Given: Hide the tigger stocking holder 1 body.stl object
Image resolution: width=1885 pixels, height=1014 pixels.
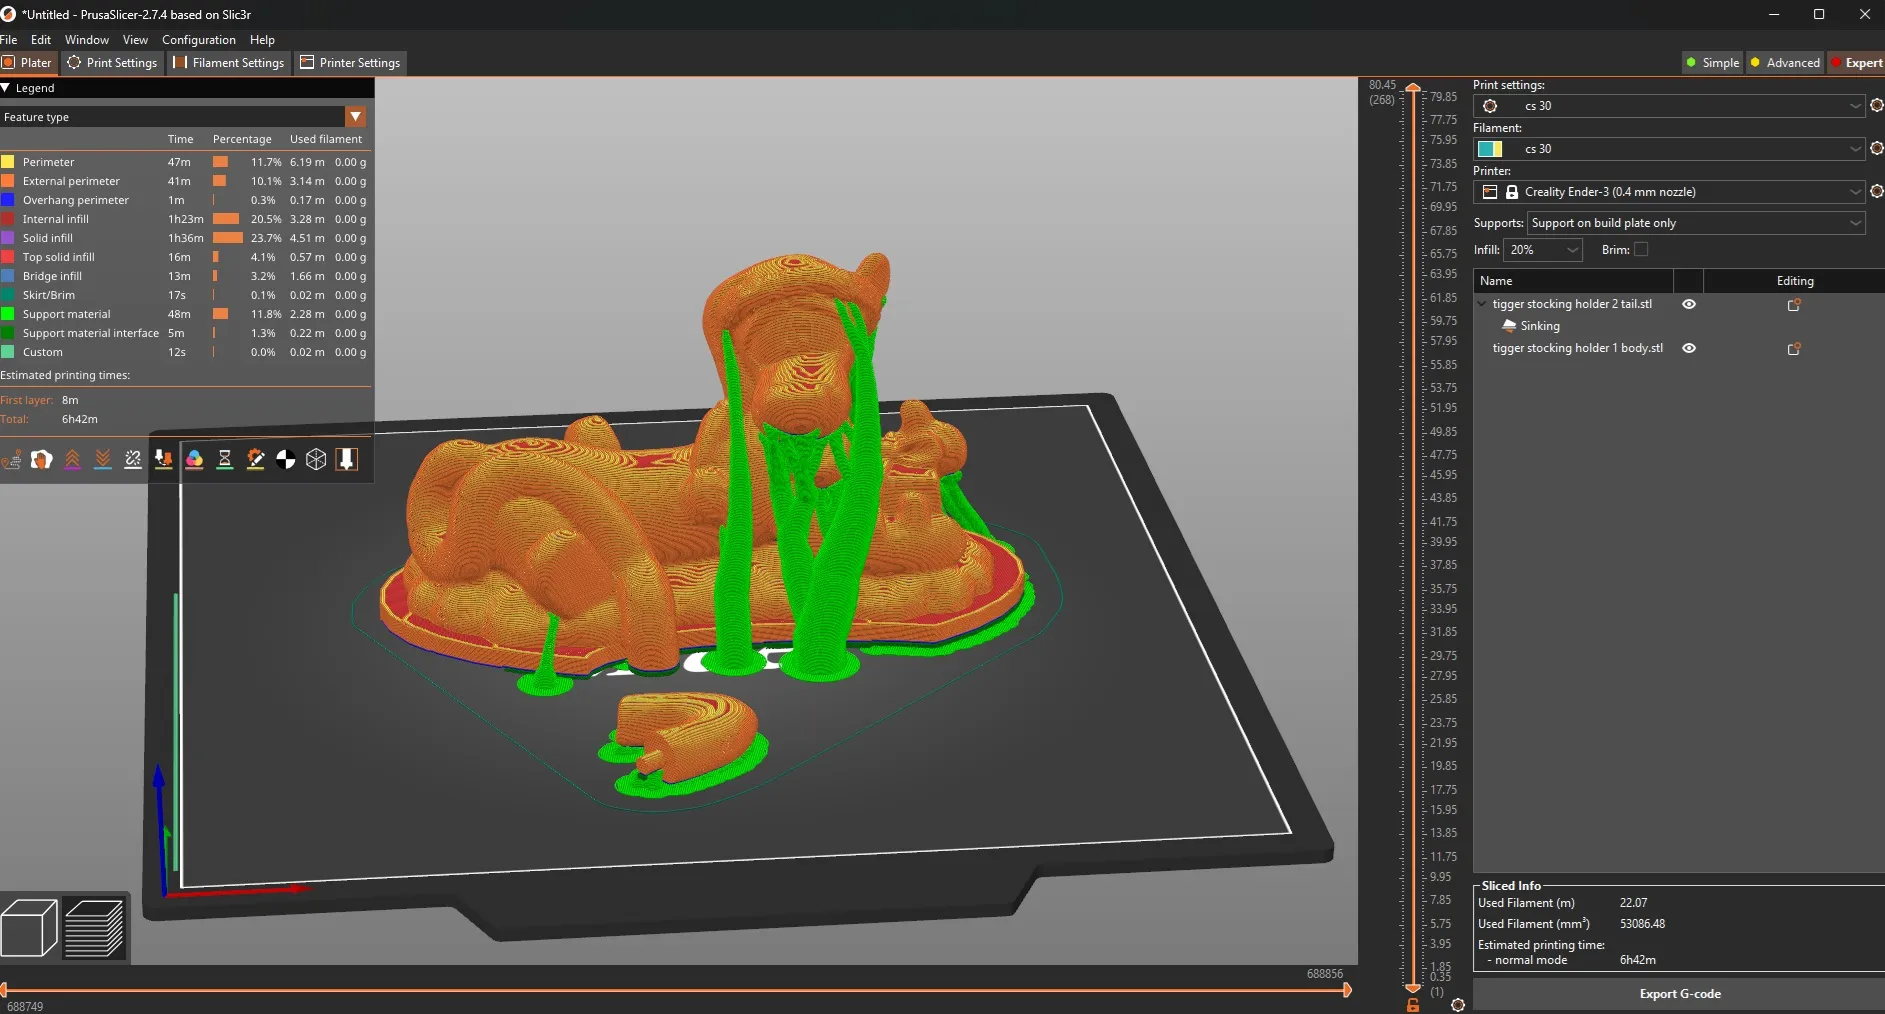Looking at the screenshot, I should (x=1689, y=349).
